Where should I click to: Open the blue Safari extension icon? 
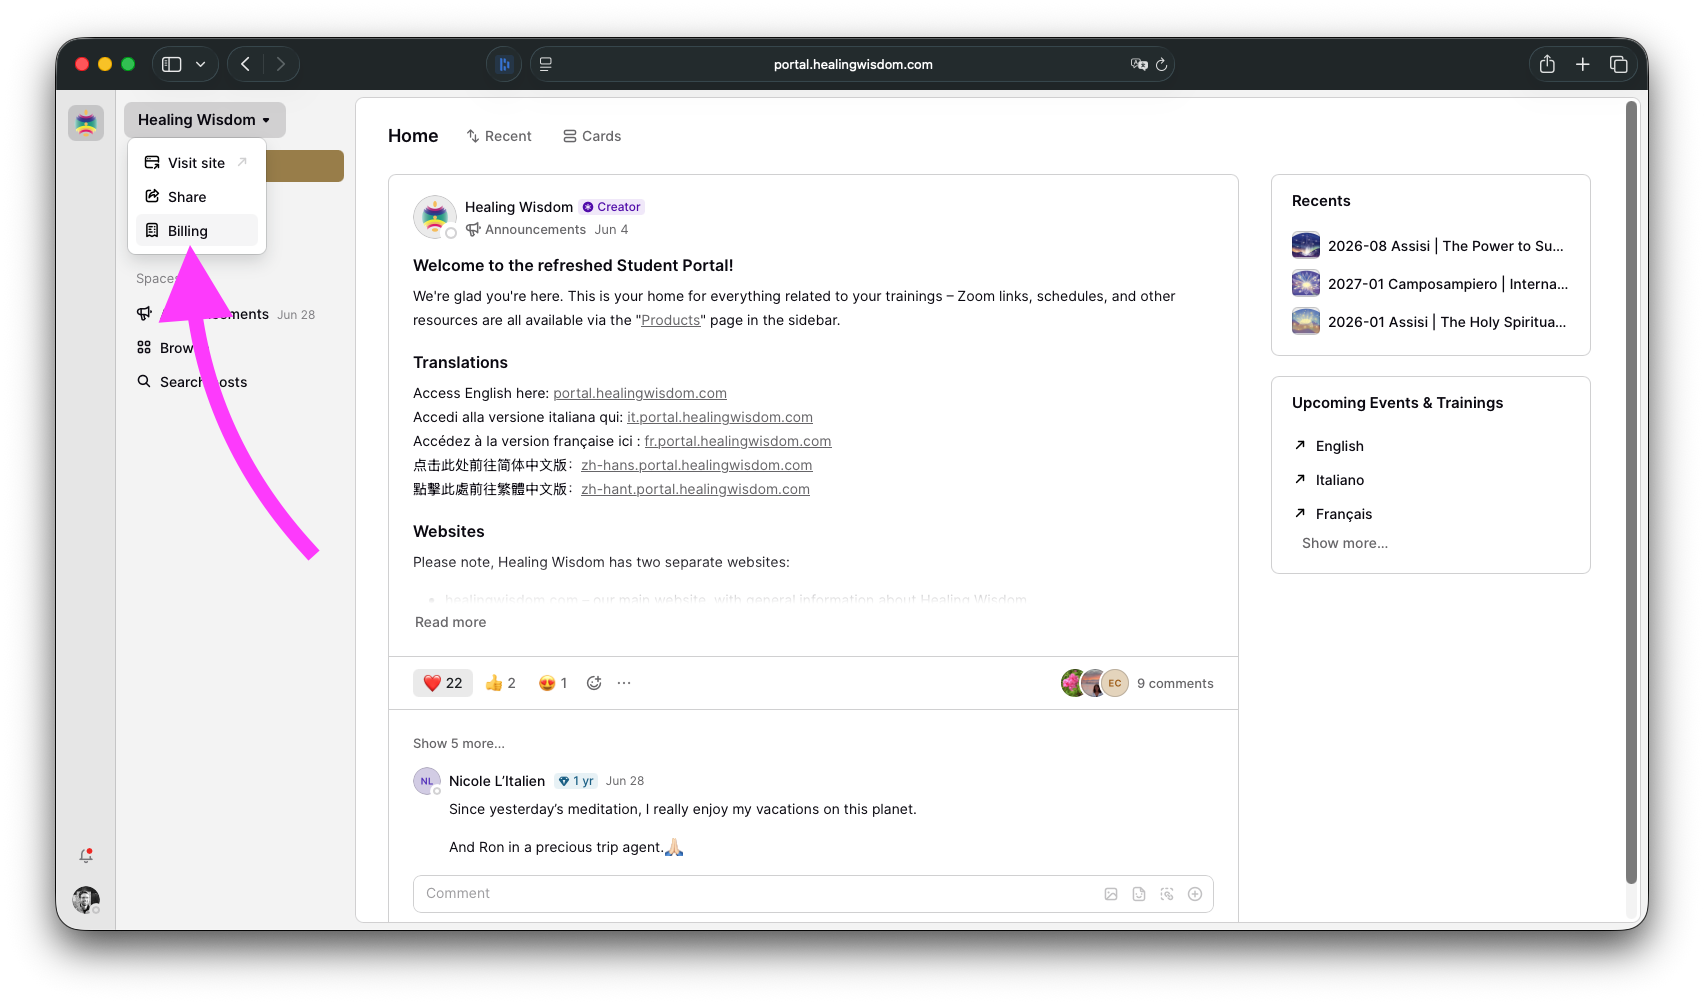coord(504,64)
